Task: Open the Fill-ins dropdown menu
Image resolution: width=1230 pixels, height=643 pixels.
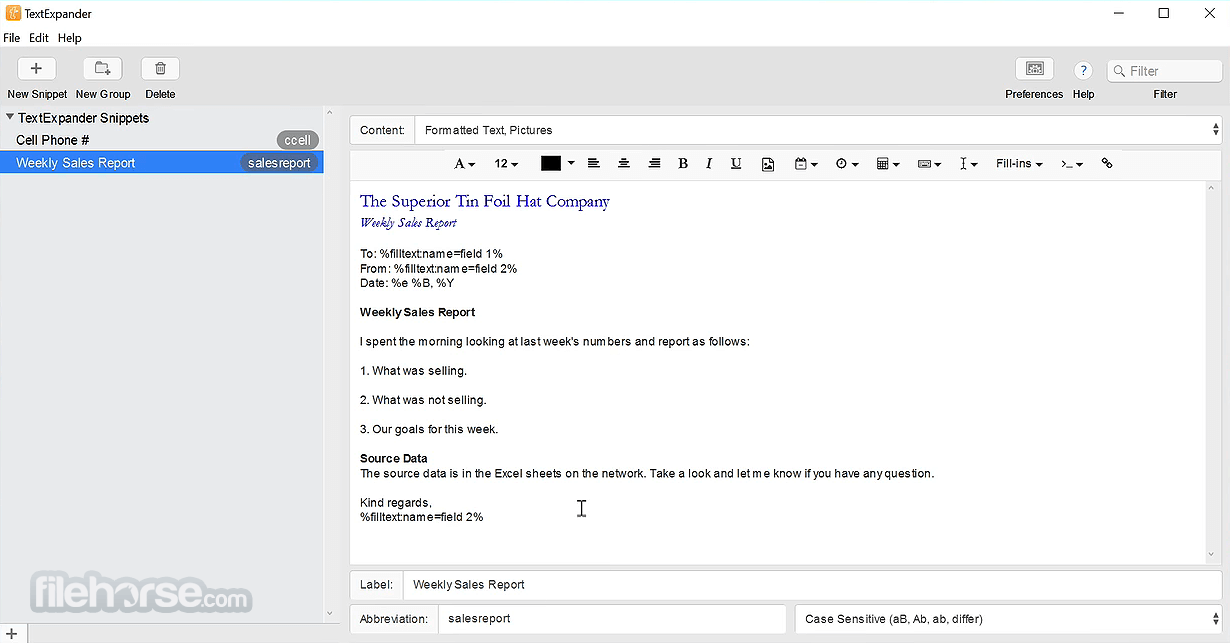Action: click(x=1019, y=163)
